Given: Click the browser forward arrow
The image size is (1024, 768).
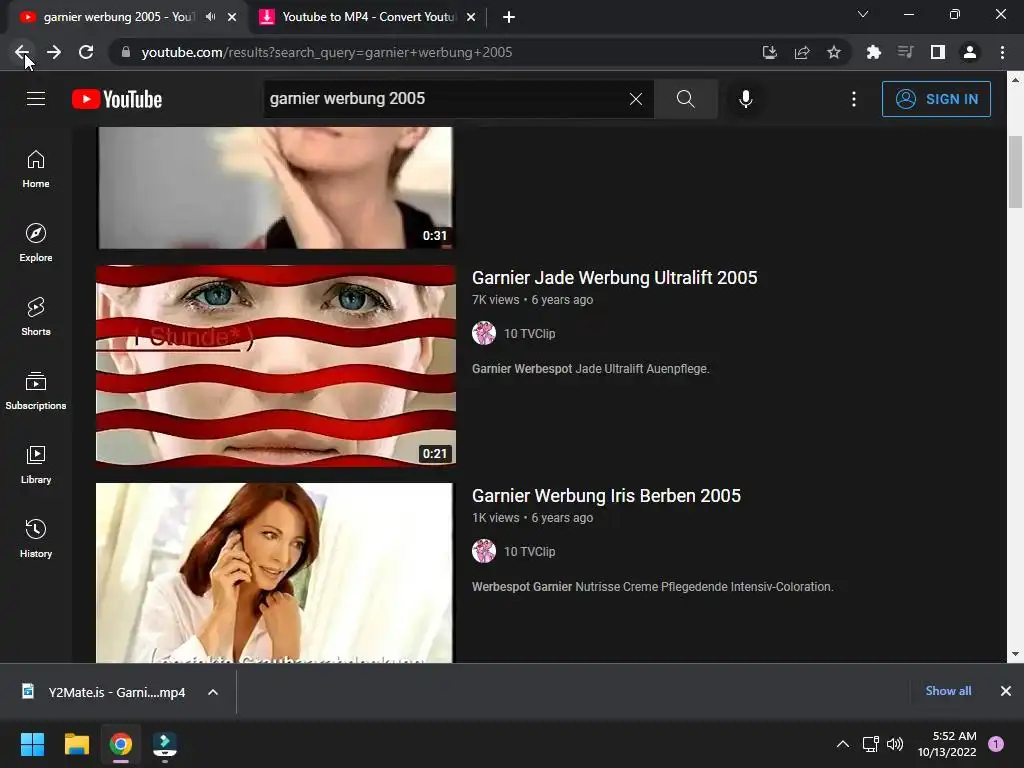Looking at the screenshot, I should click(x=54, y=52).
